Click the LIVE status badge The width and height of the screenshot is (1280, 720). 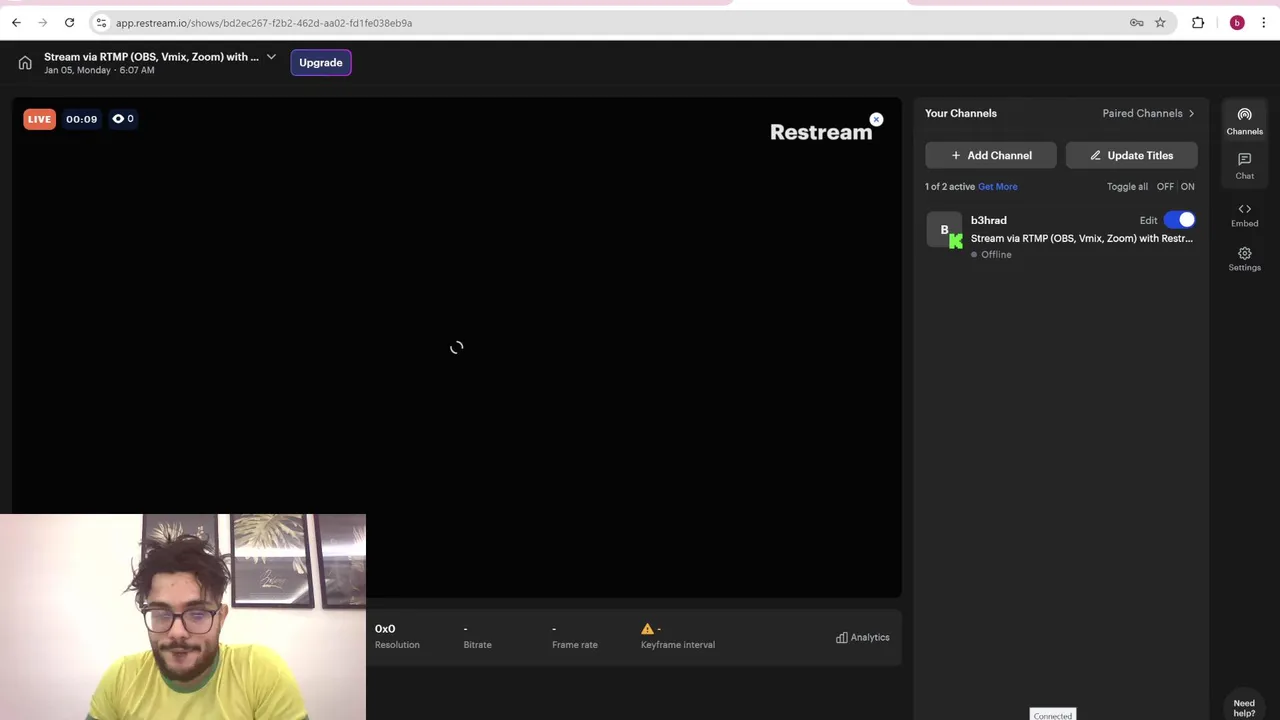[x=39, y=119]
